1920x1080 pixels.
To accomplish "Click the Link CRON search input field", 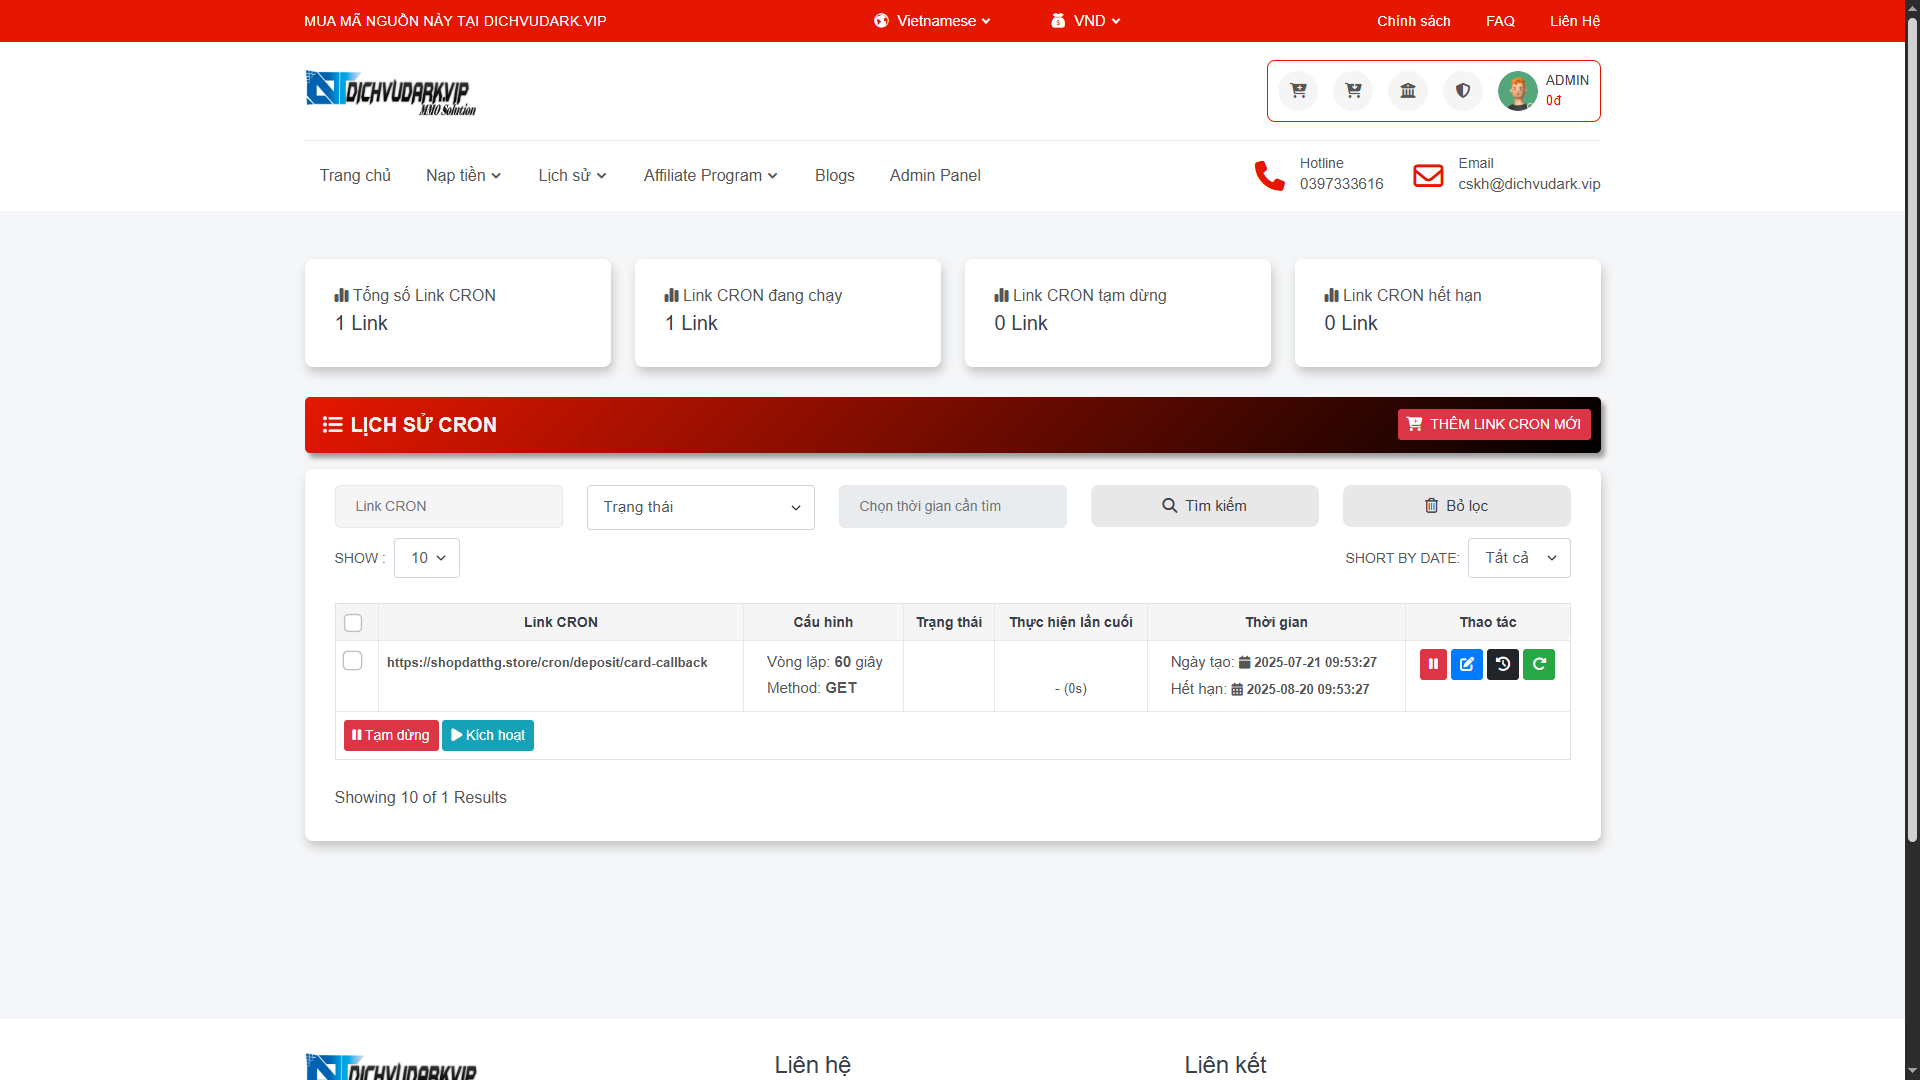I will 448,507.
